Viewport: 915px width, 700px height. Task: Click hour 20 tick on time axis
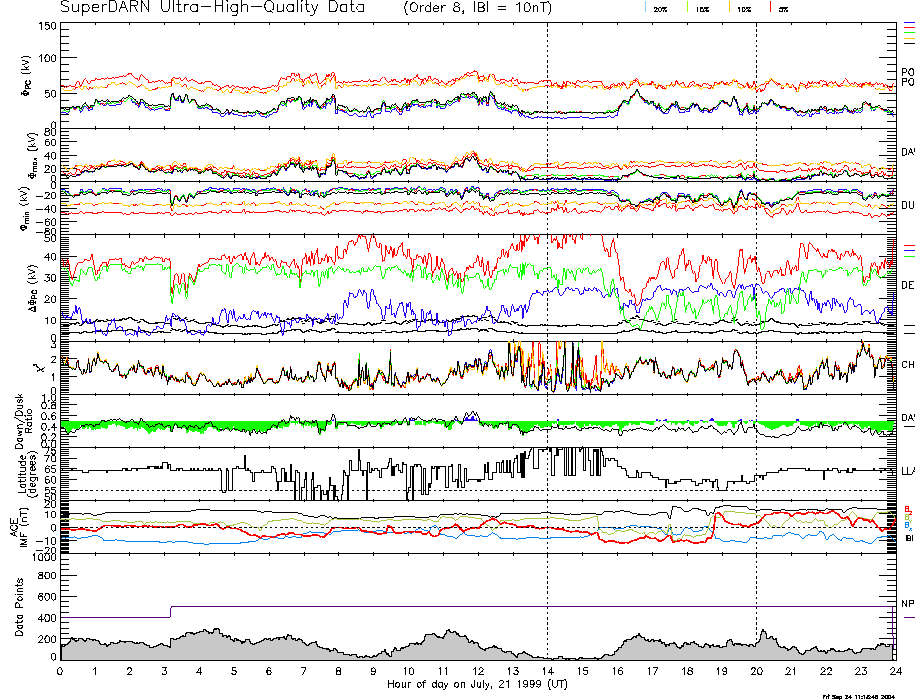click(x=755, y=671)
